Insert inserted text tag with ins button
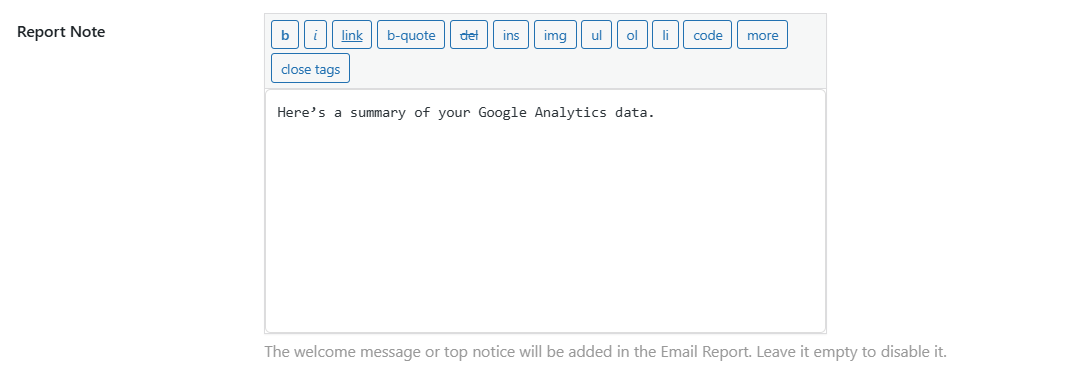This screenshot has height=372, width=1075. point(511,35)
